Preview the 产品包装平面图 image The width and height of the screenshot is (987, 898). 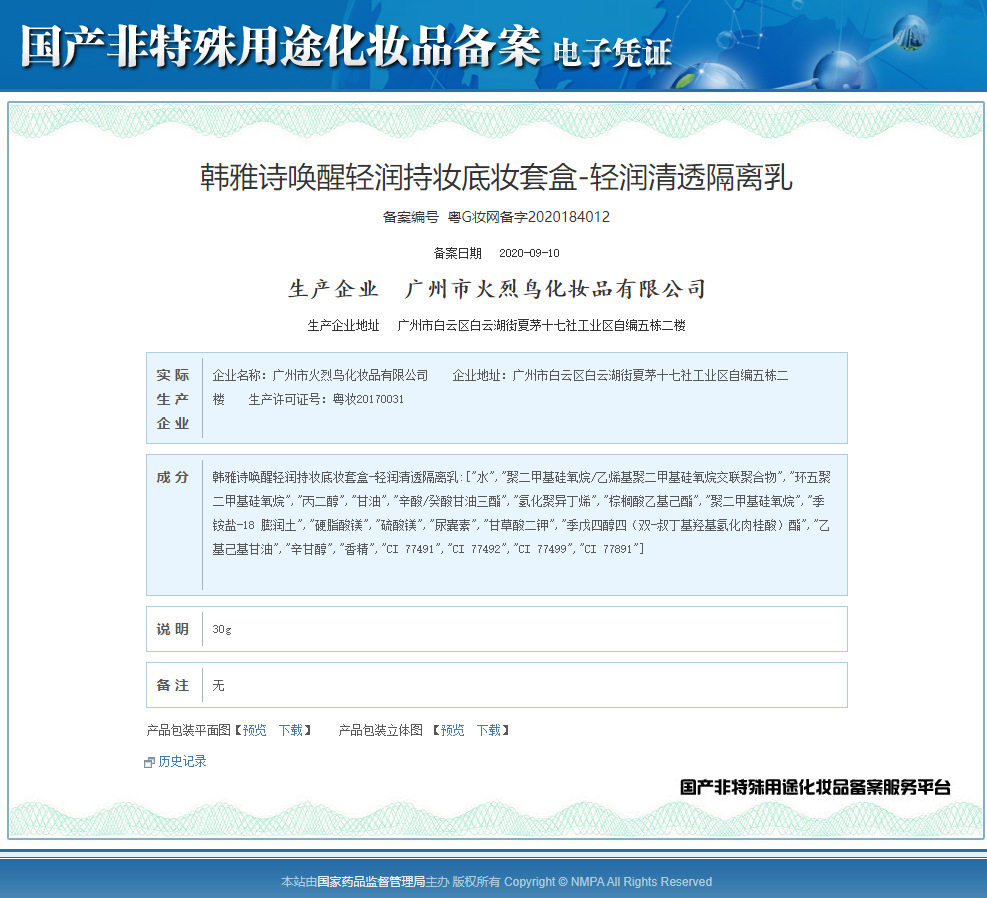[254, 730]
